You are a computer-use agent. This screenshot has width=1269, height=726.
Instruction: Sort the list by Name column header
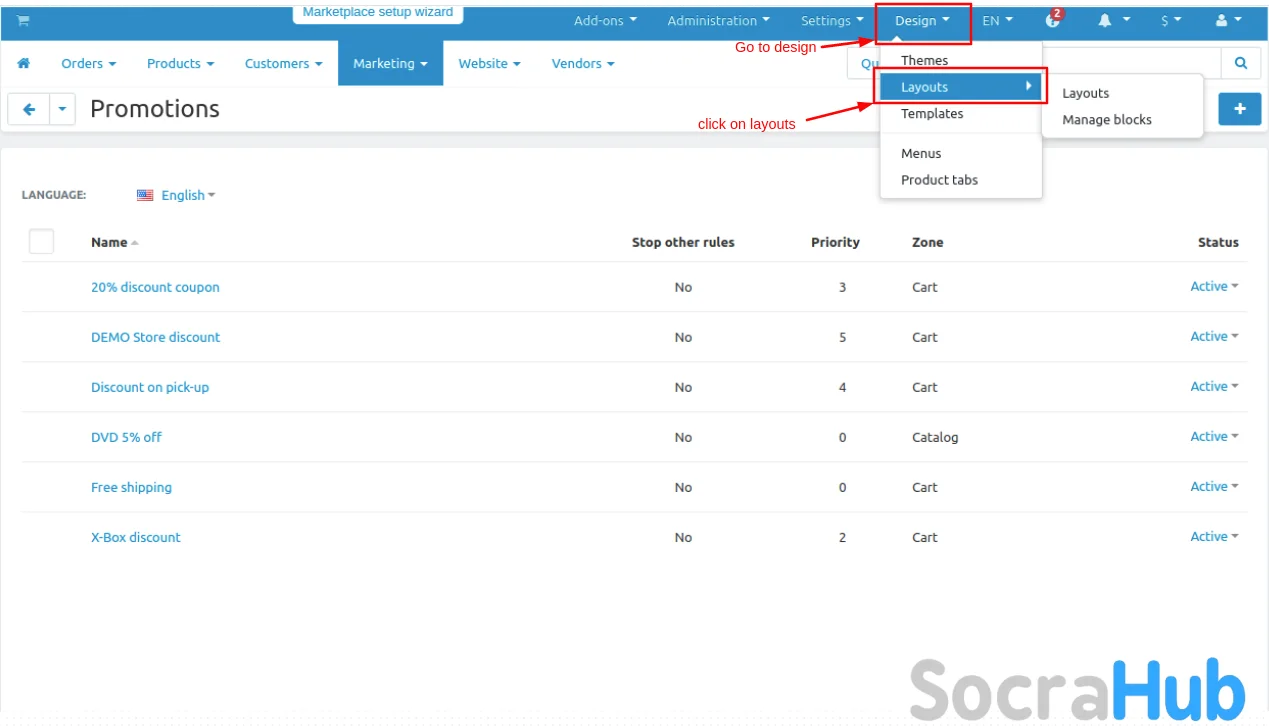click(109, 242)
